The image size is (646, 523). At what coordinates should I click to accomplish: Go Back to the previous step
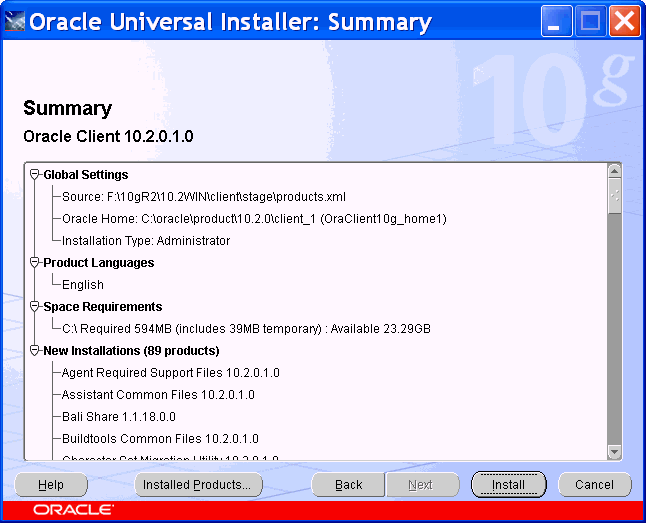point(349,485)
